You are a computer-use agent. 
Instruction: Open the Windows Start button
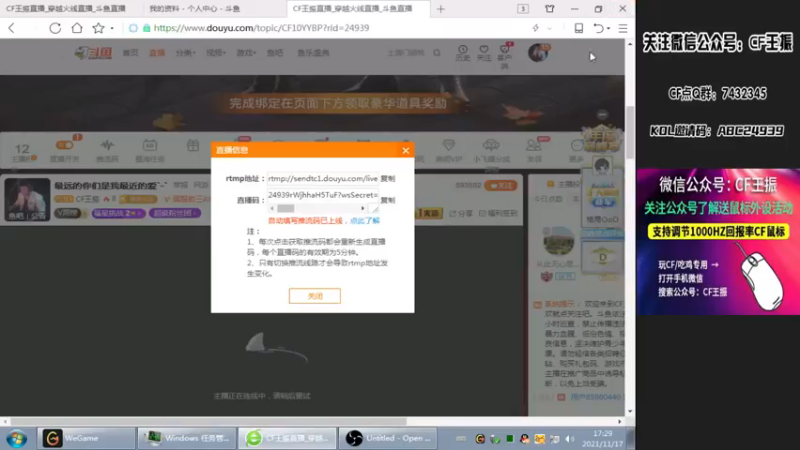[x=17, y=438]
